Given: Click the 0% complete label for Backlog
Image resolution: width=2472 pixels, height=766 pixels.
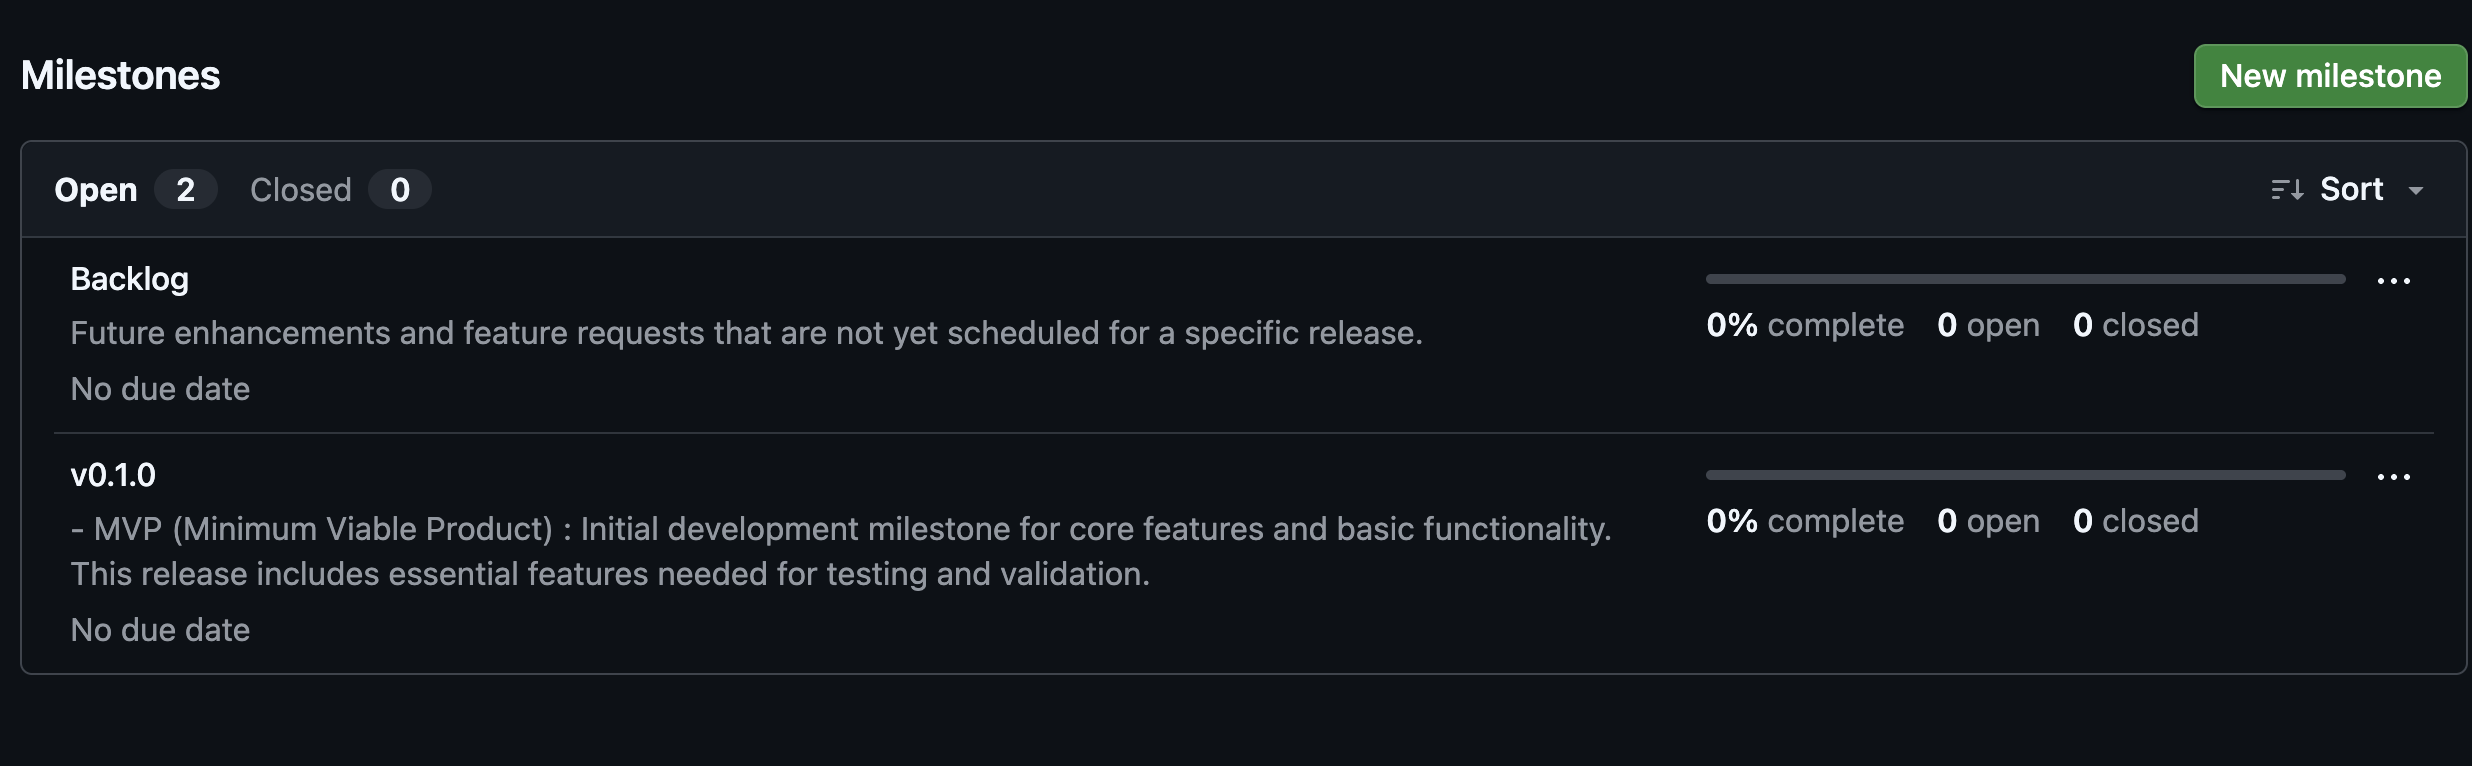Looking at the screenshot, I should [x=1805, y=325].
